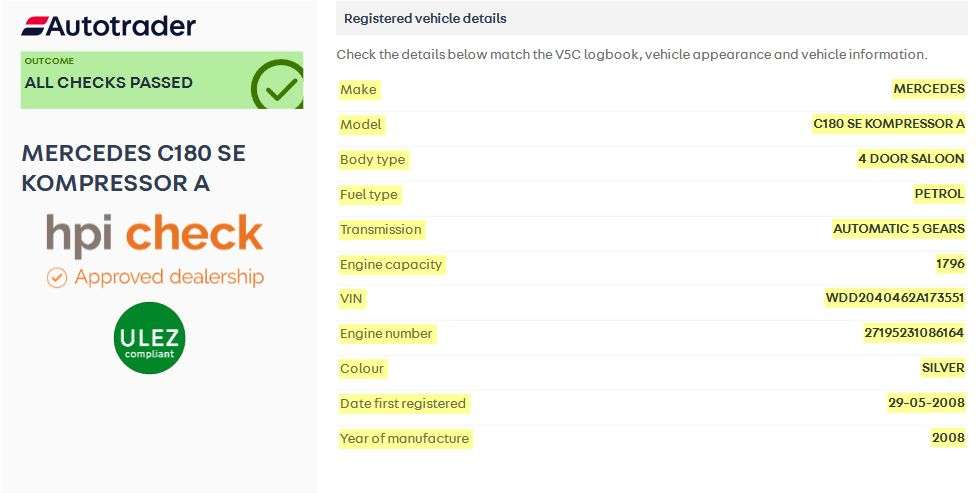Click the green checkmark circle icon
This screenshot has height=493, width=977.
click(x=277, y=85)
